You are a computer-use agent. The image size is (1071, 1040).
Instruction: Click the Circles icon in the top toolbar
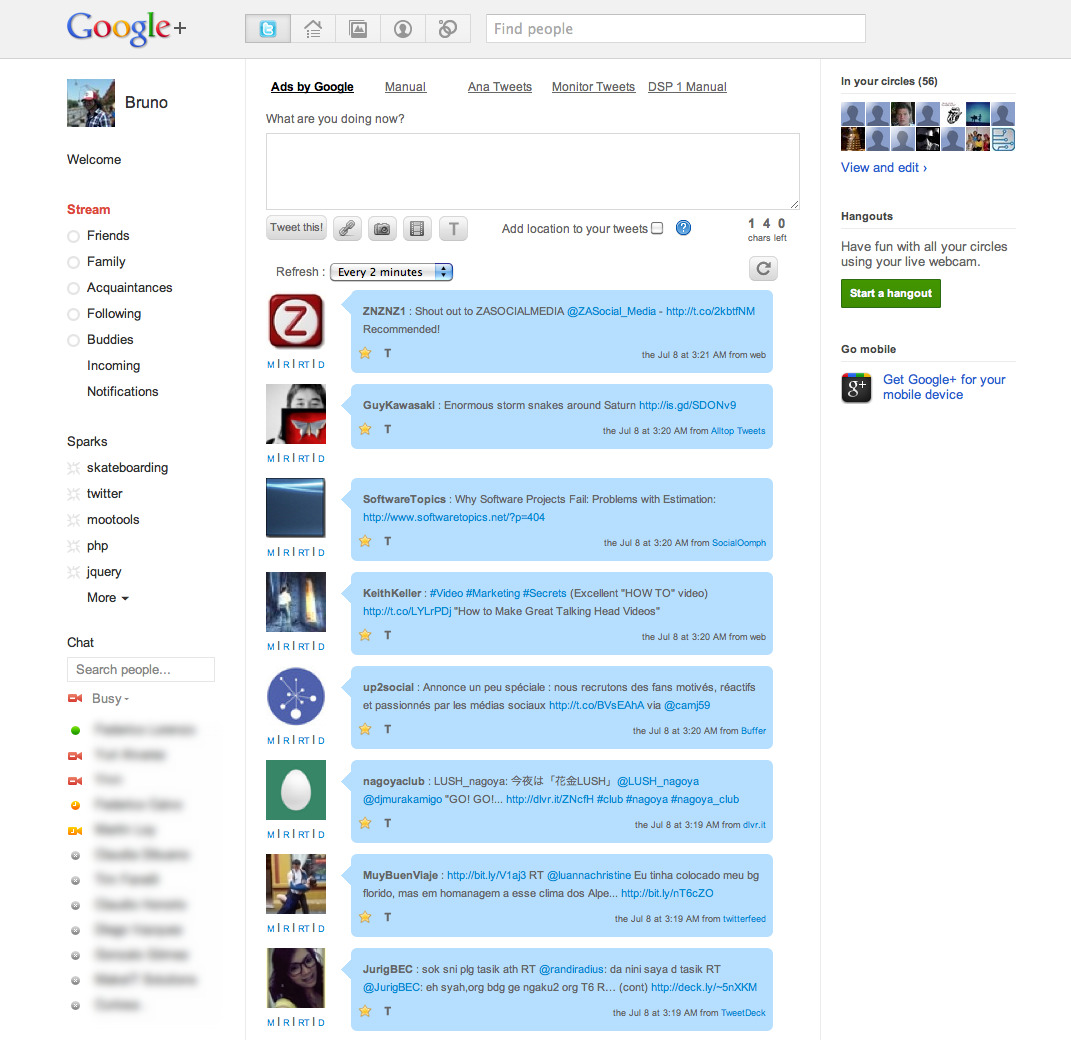447,28
